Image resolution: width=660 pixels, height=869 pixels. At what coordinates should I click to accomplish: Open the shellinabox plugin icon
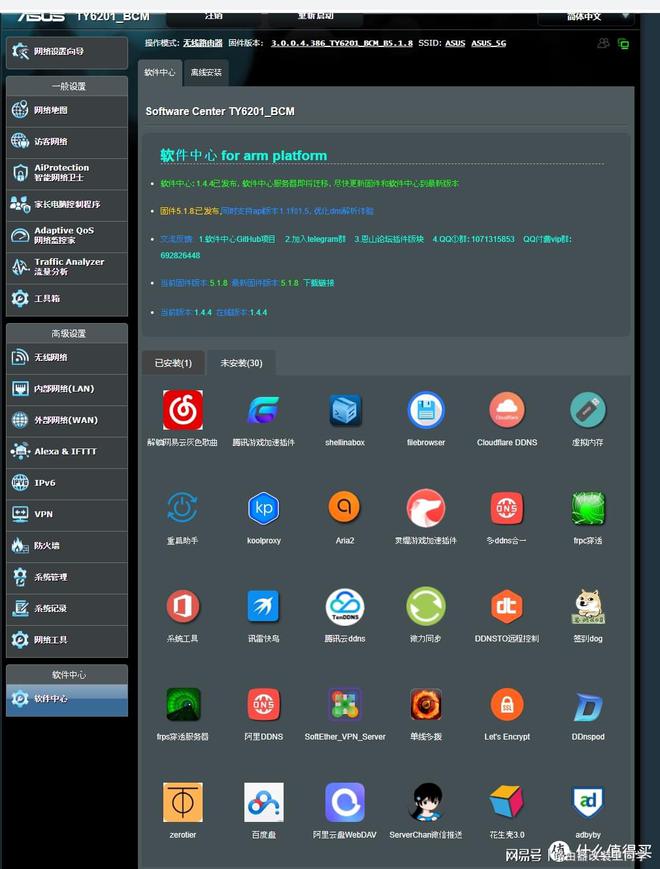(345, 410)
